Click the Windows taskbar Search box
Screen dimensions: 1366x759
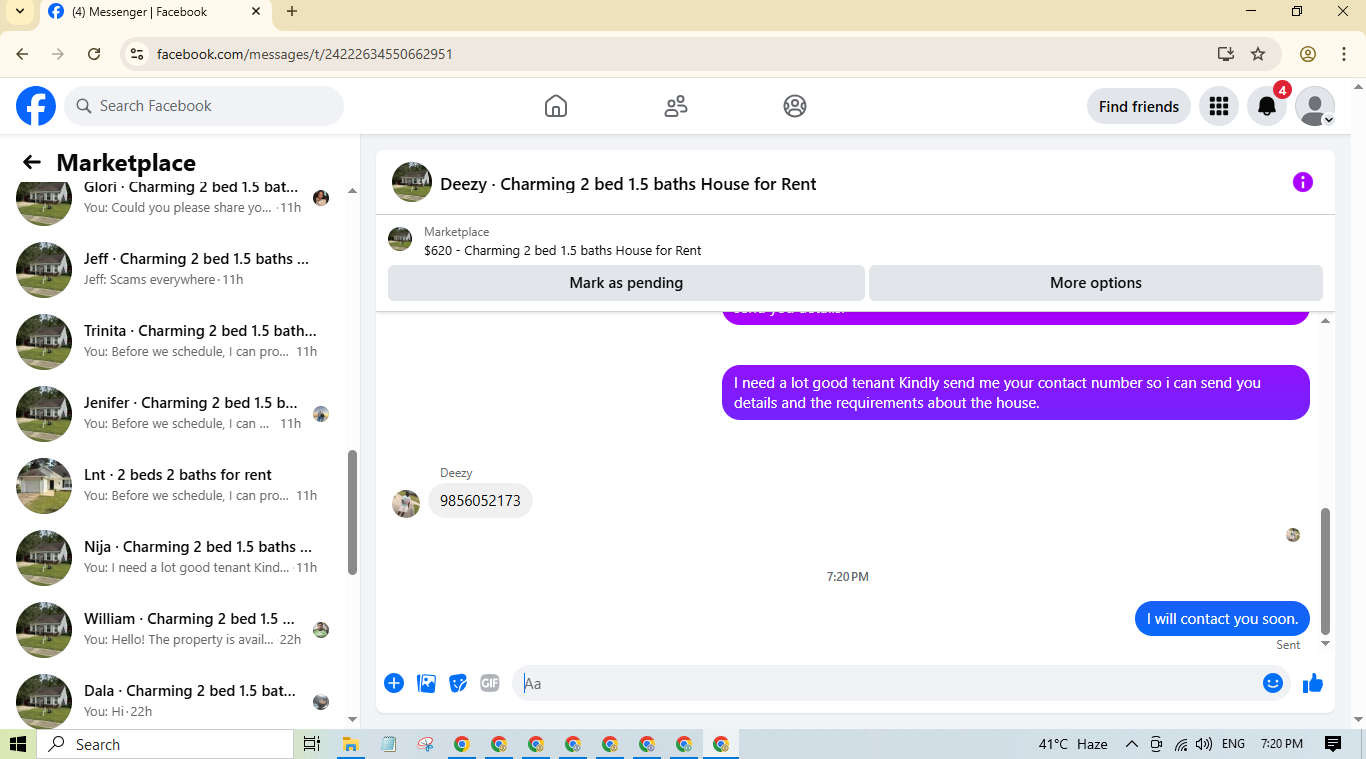pyautogui.click(x=166, y=744)
